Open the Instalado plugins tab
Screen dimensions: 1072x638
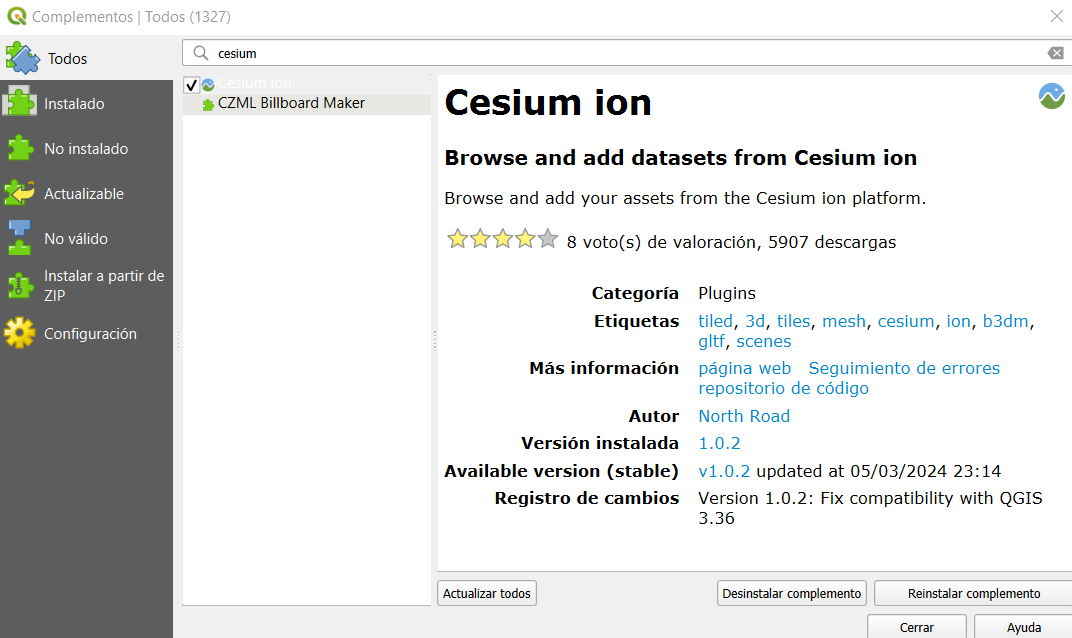[86, 103]
